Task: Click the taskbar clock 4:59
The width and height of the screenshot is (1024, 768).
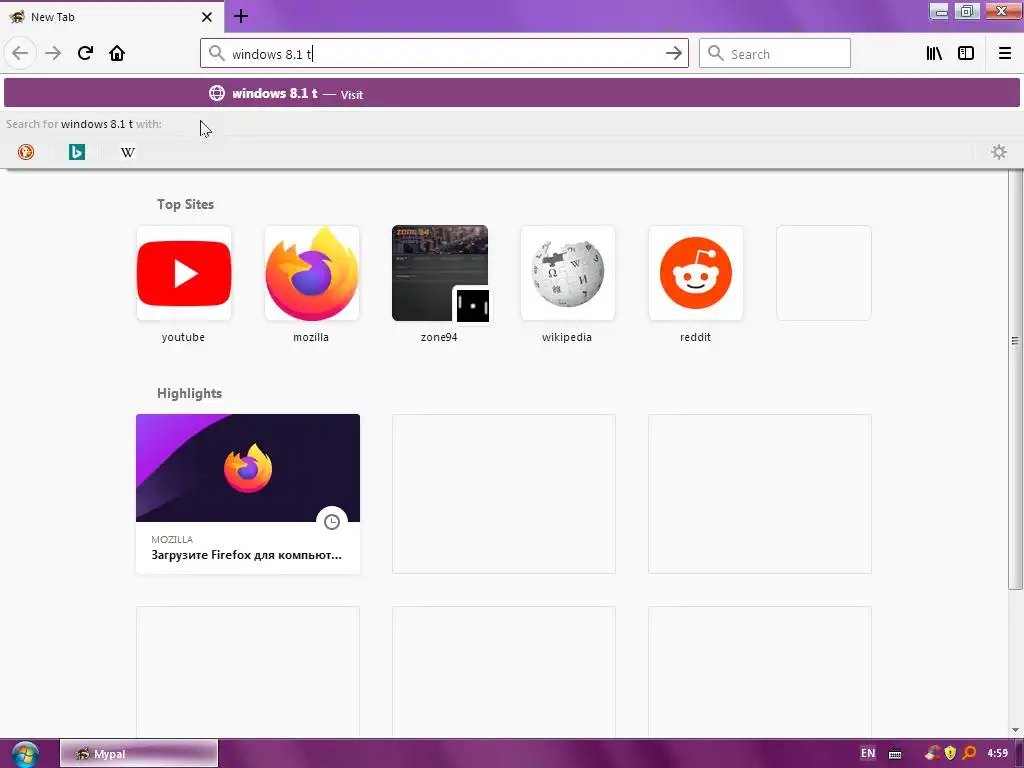Action: pyautogui.click(x=997, y=753)
